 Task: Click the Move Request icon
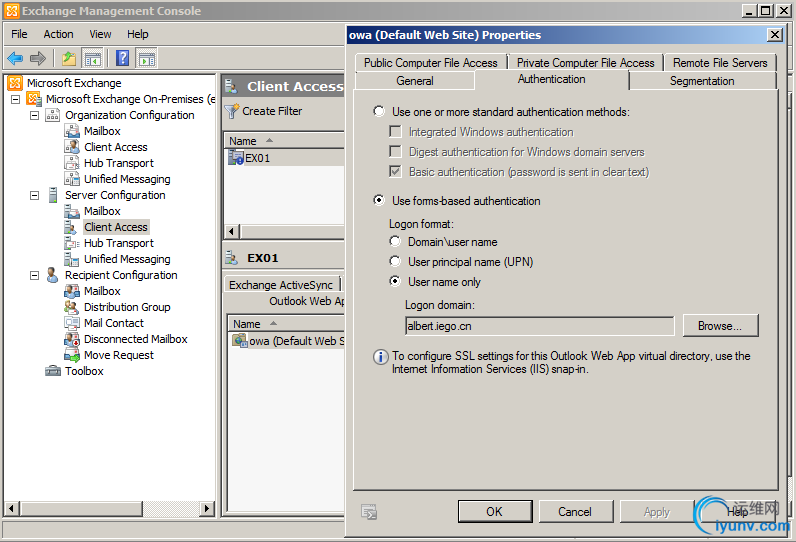[72, 355]
